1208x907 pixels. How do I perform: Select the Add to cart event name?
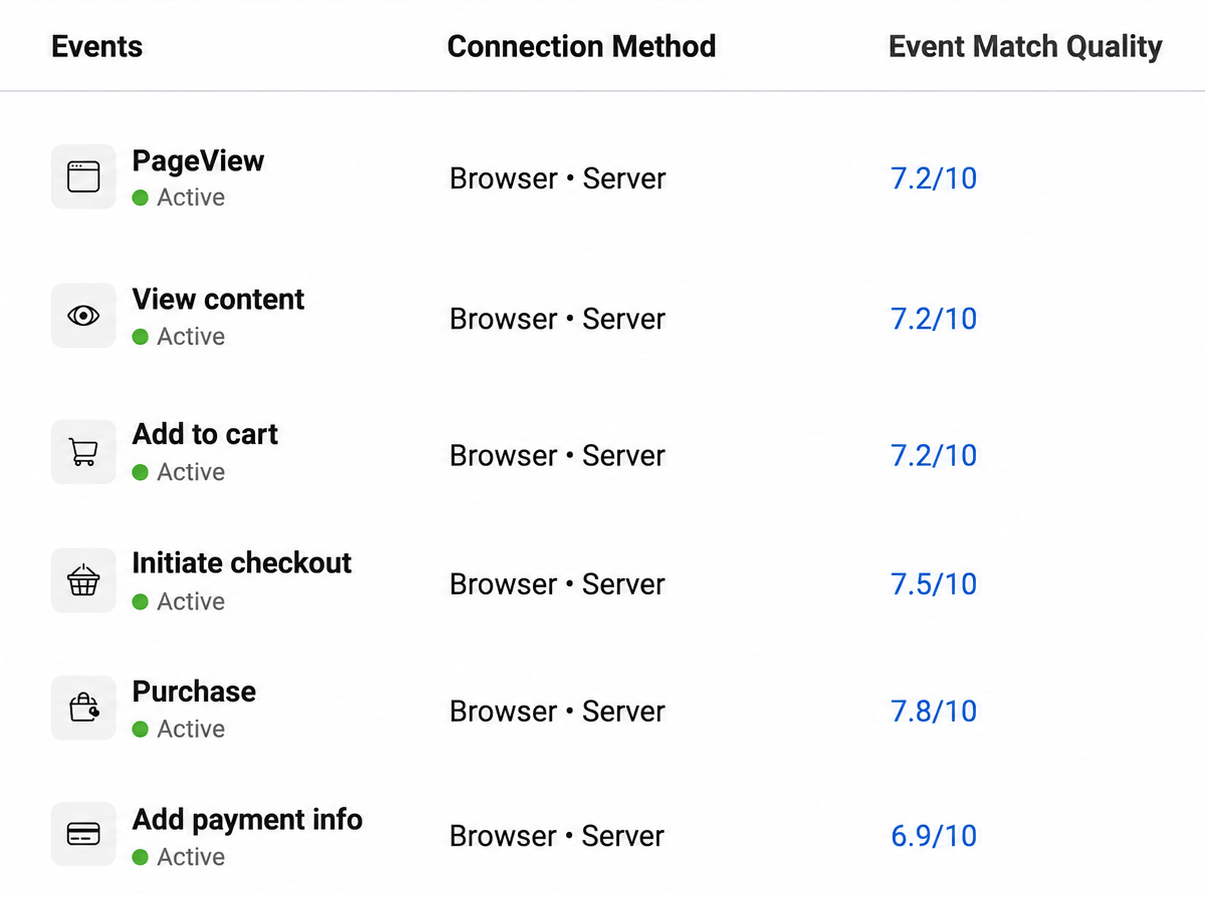205,434
